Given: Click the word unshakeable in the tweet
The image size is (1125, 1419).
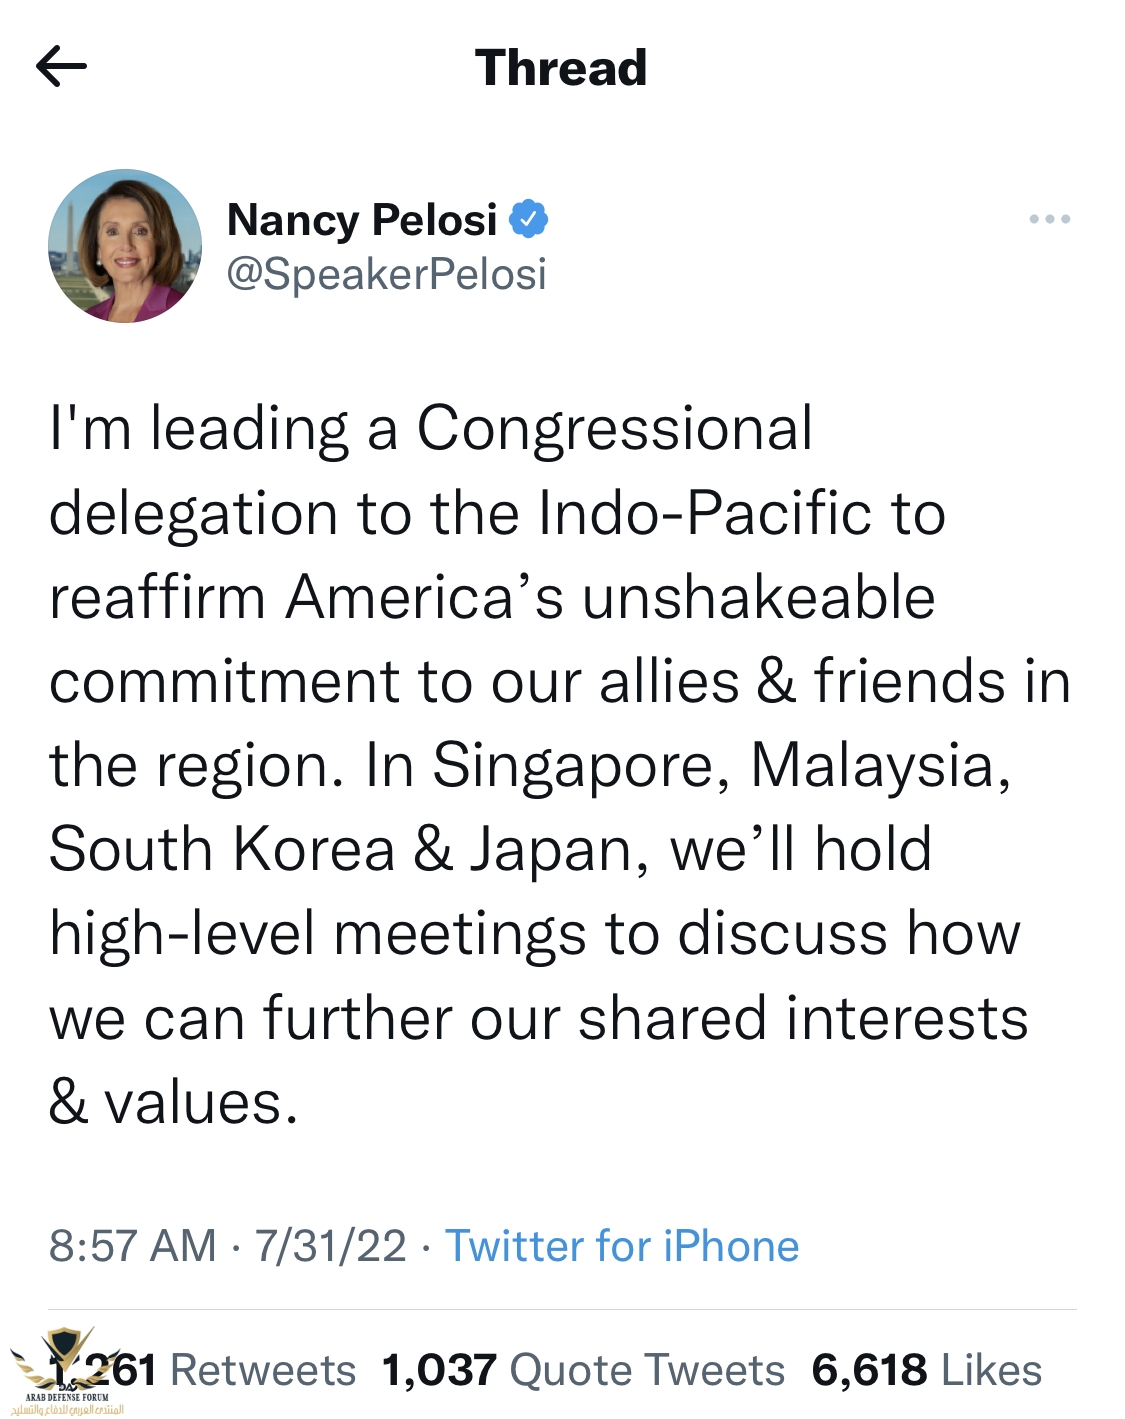Looking at the screenshot, I should click(x=759, y=598).
